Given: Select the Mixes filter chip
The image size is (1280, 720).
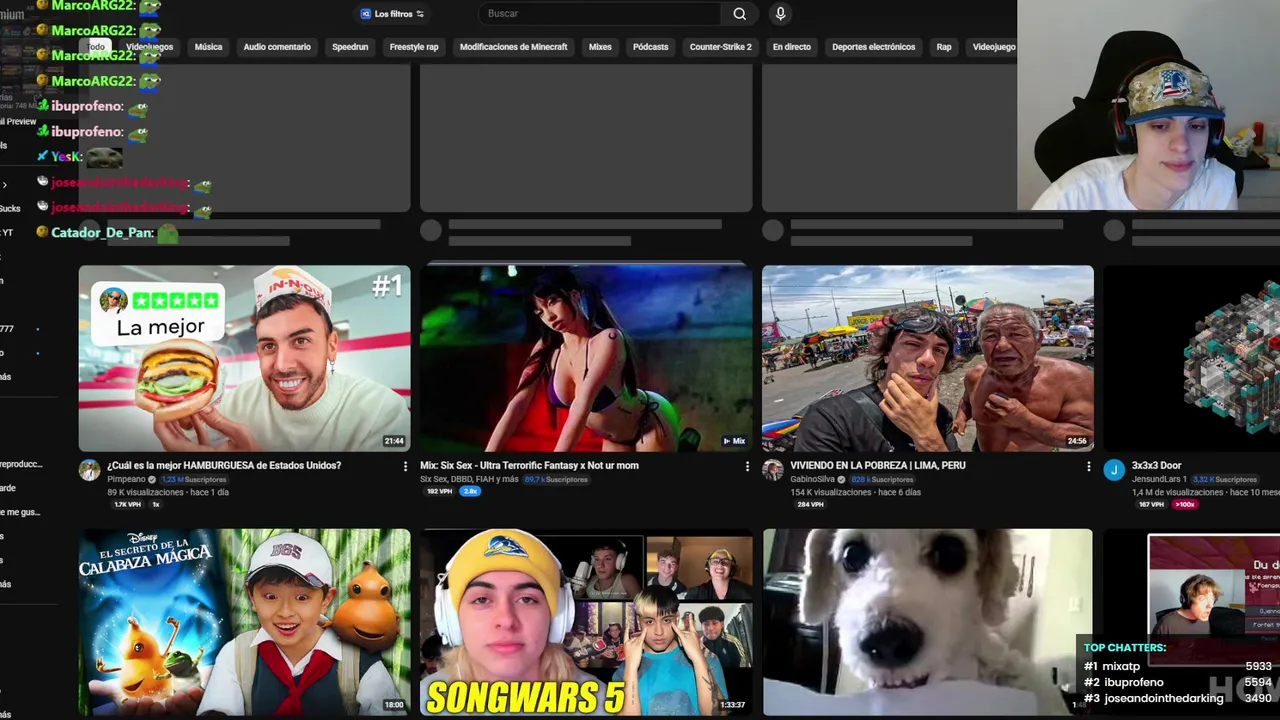Looking at the screenshot, I should click(600, 47).
